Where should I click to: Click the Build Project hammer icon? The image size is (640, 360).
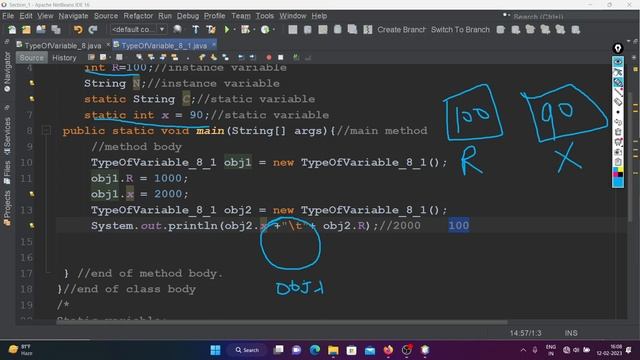pos(196,29)
